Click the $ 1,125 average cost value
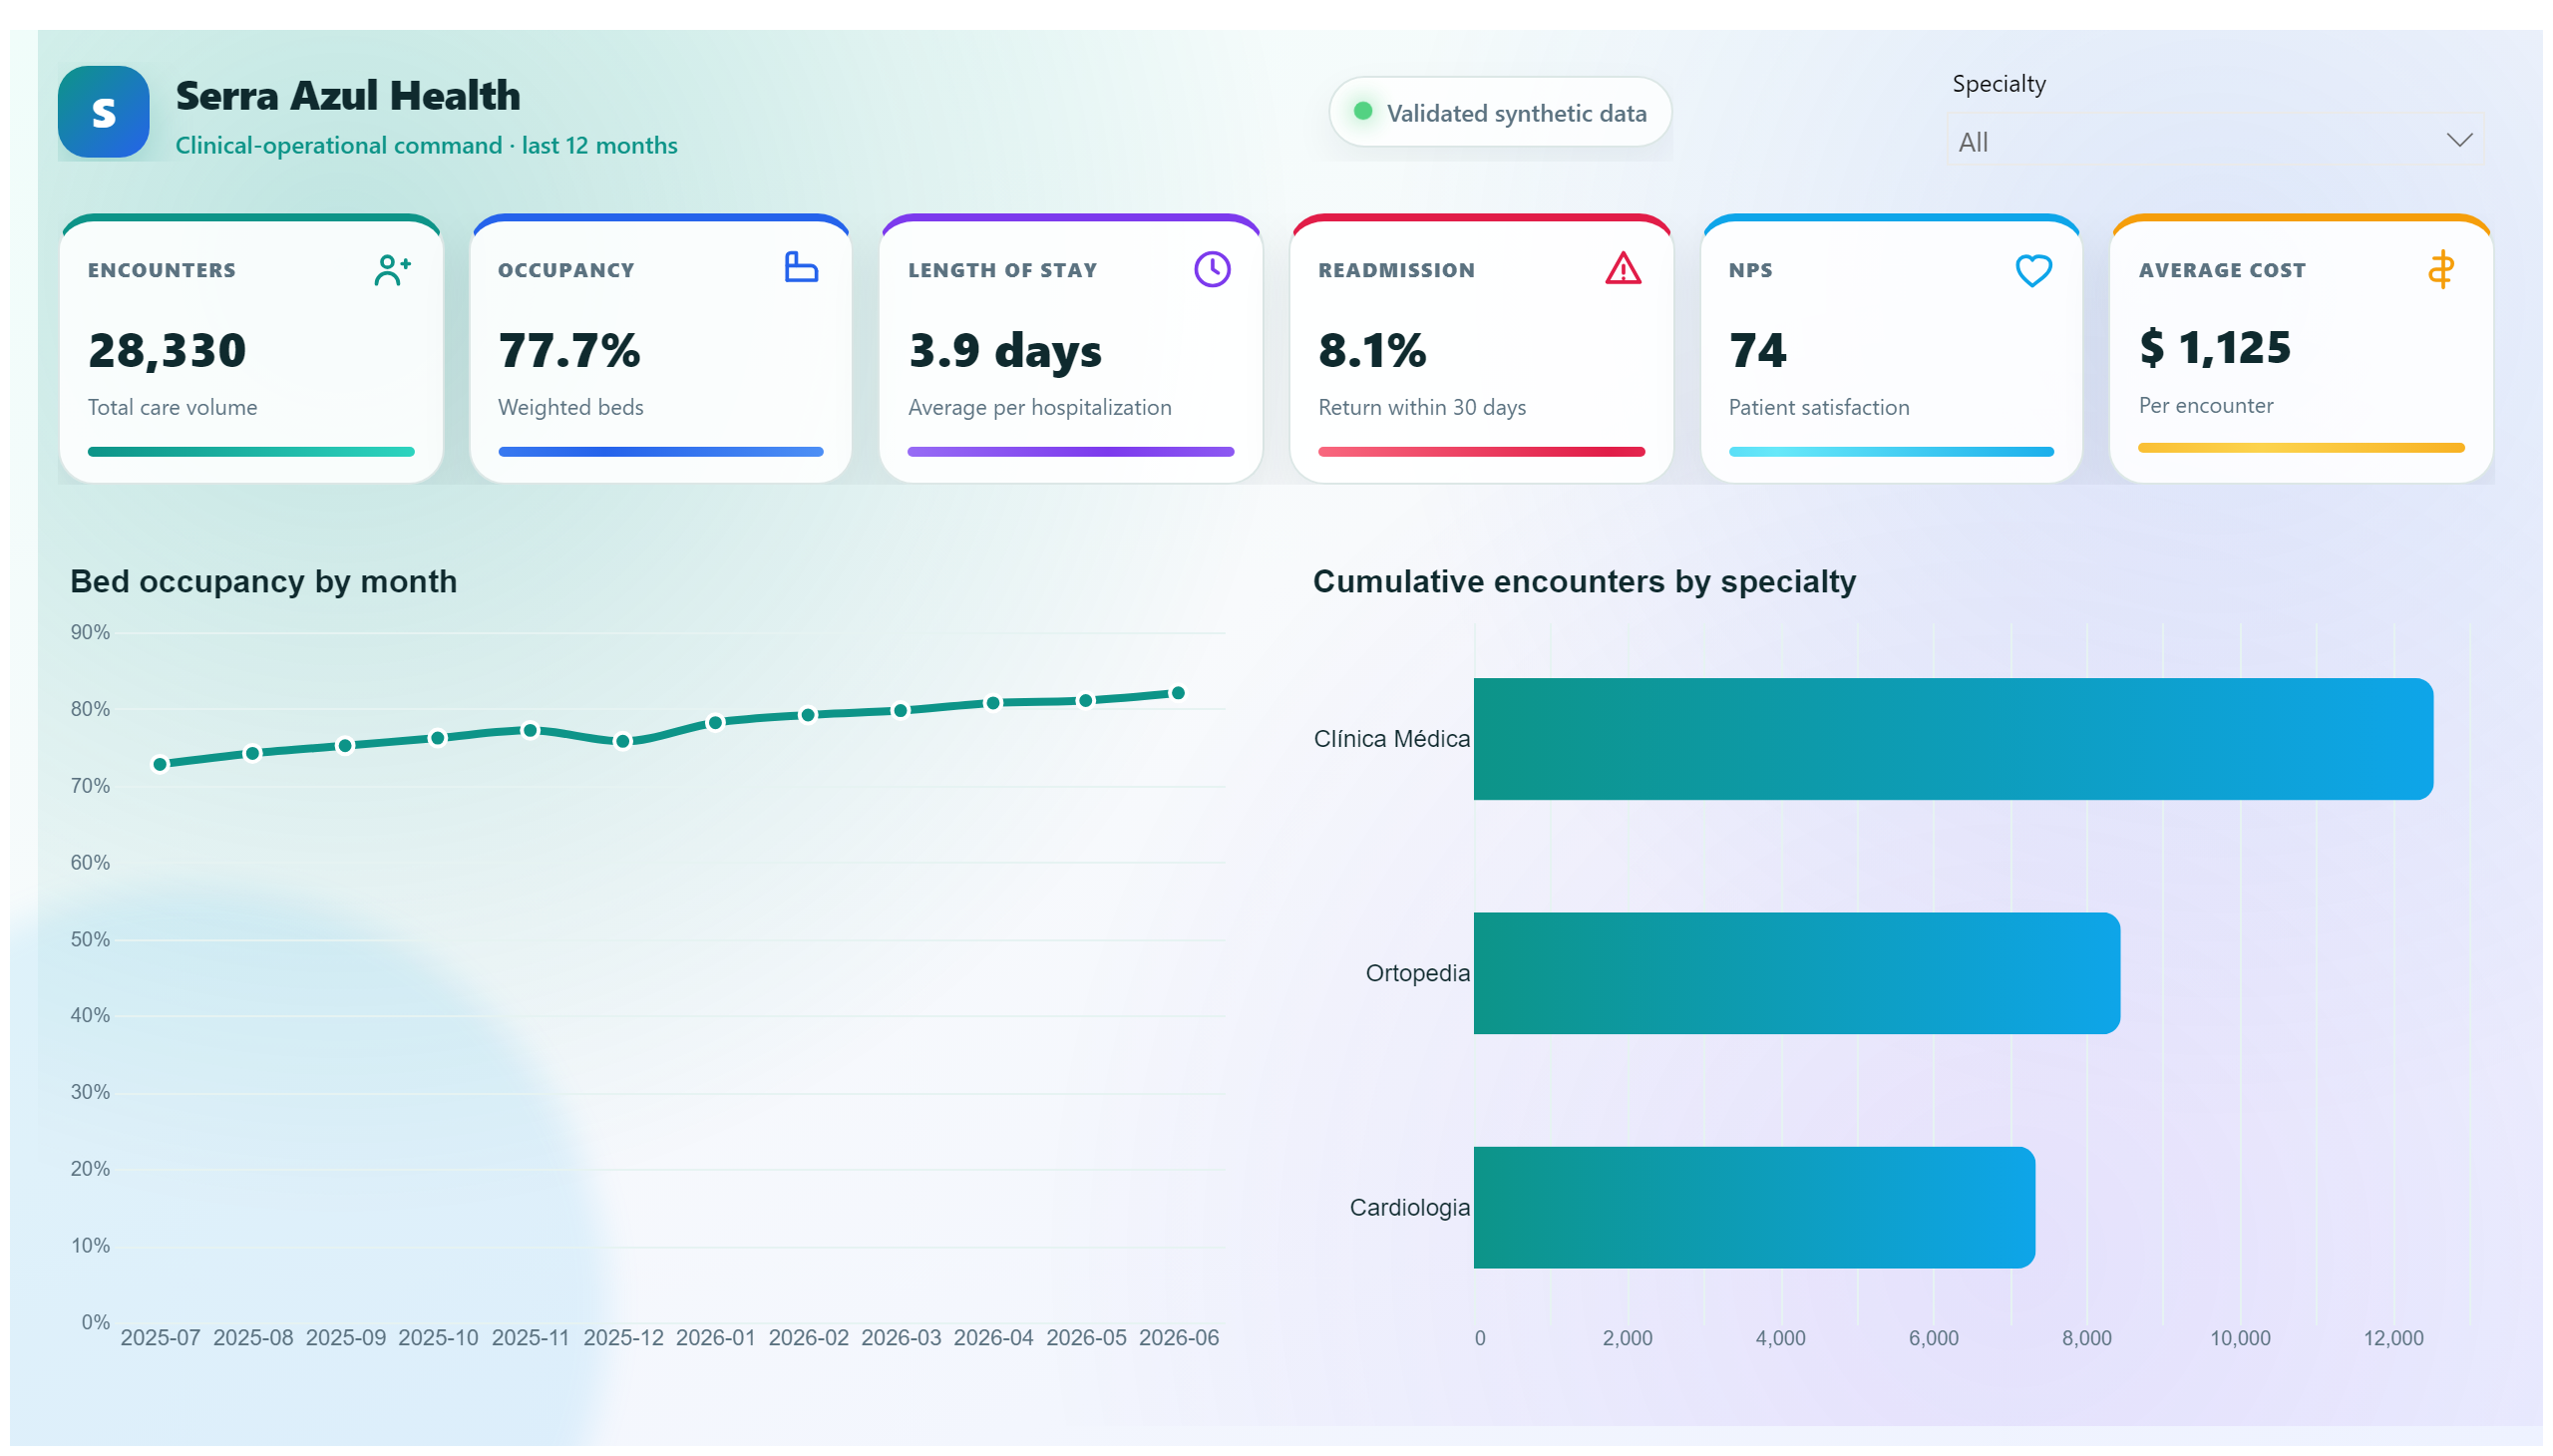This screenshot has height=1456, width=2553. [x=2214, y=347]
